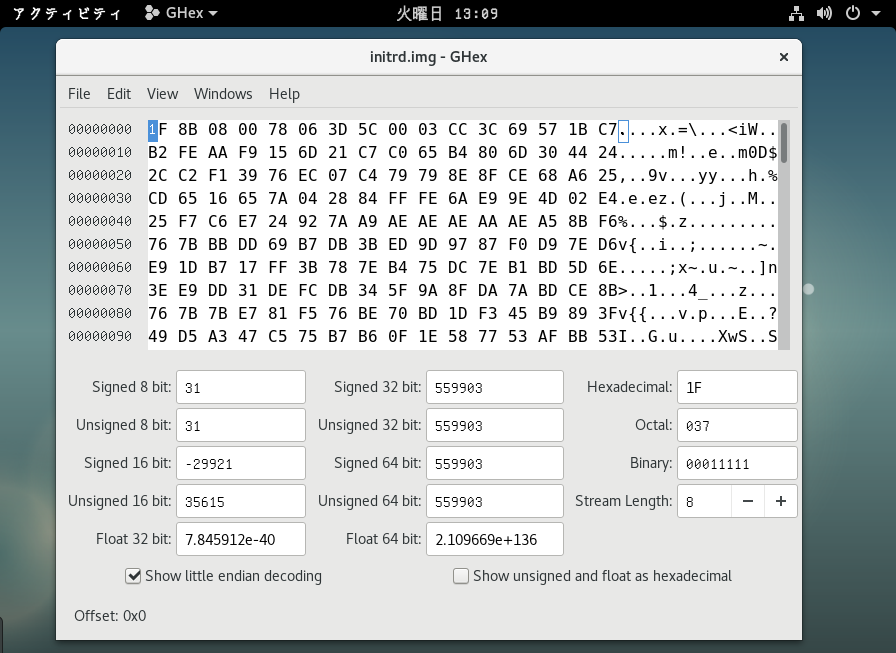Open the Windows menu

pos(222,93)
